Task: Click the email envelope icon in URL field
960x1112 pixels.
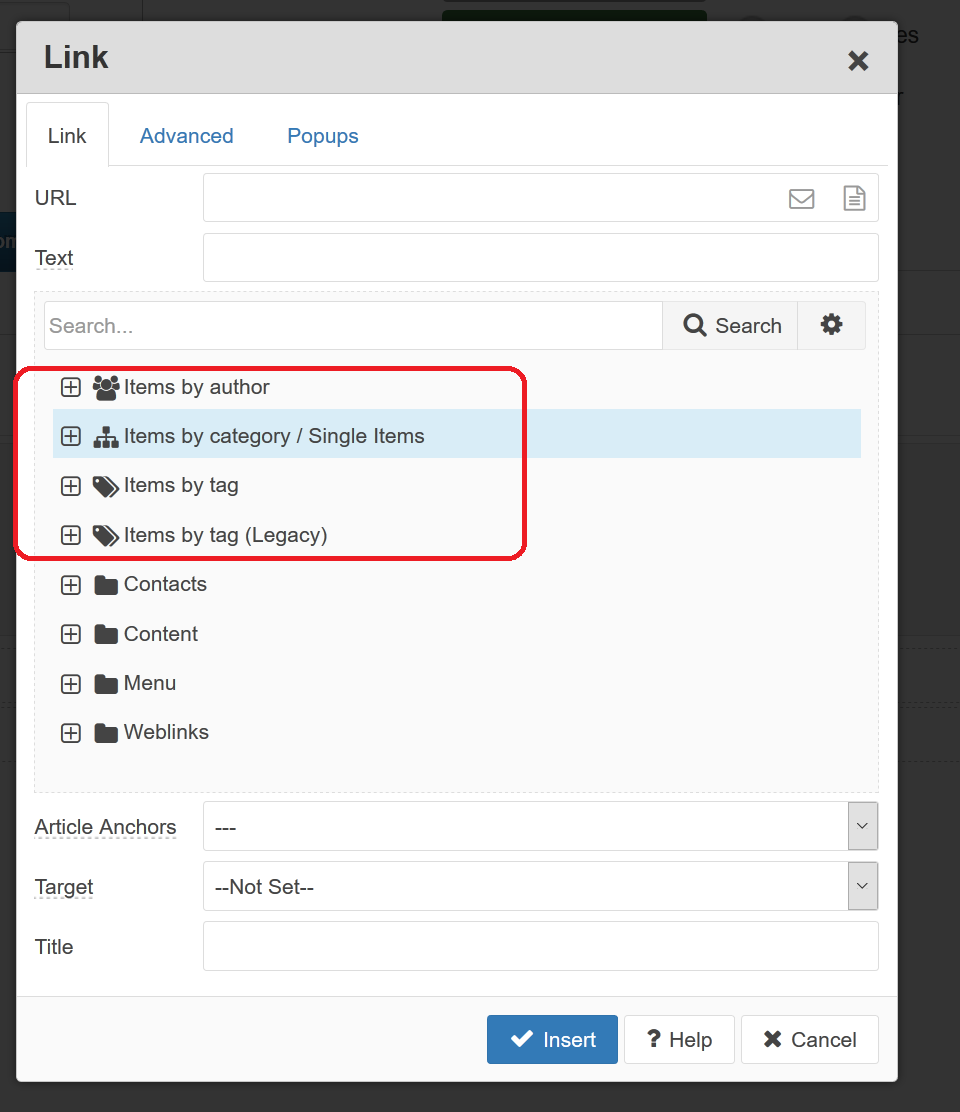Action: [801, 198]
